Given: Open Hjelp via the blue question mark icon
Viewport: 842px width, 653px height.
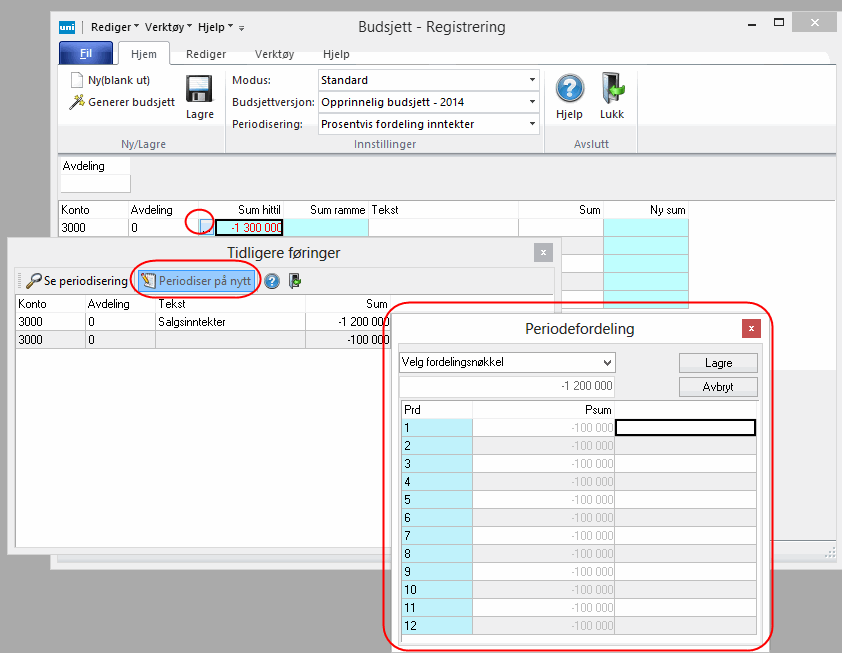Looking at the screenshot, I should point(570,89).
